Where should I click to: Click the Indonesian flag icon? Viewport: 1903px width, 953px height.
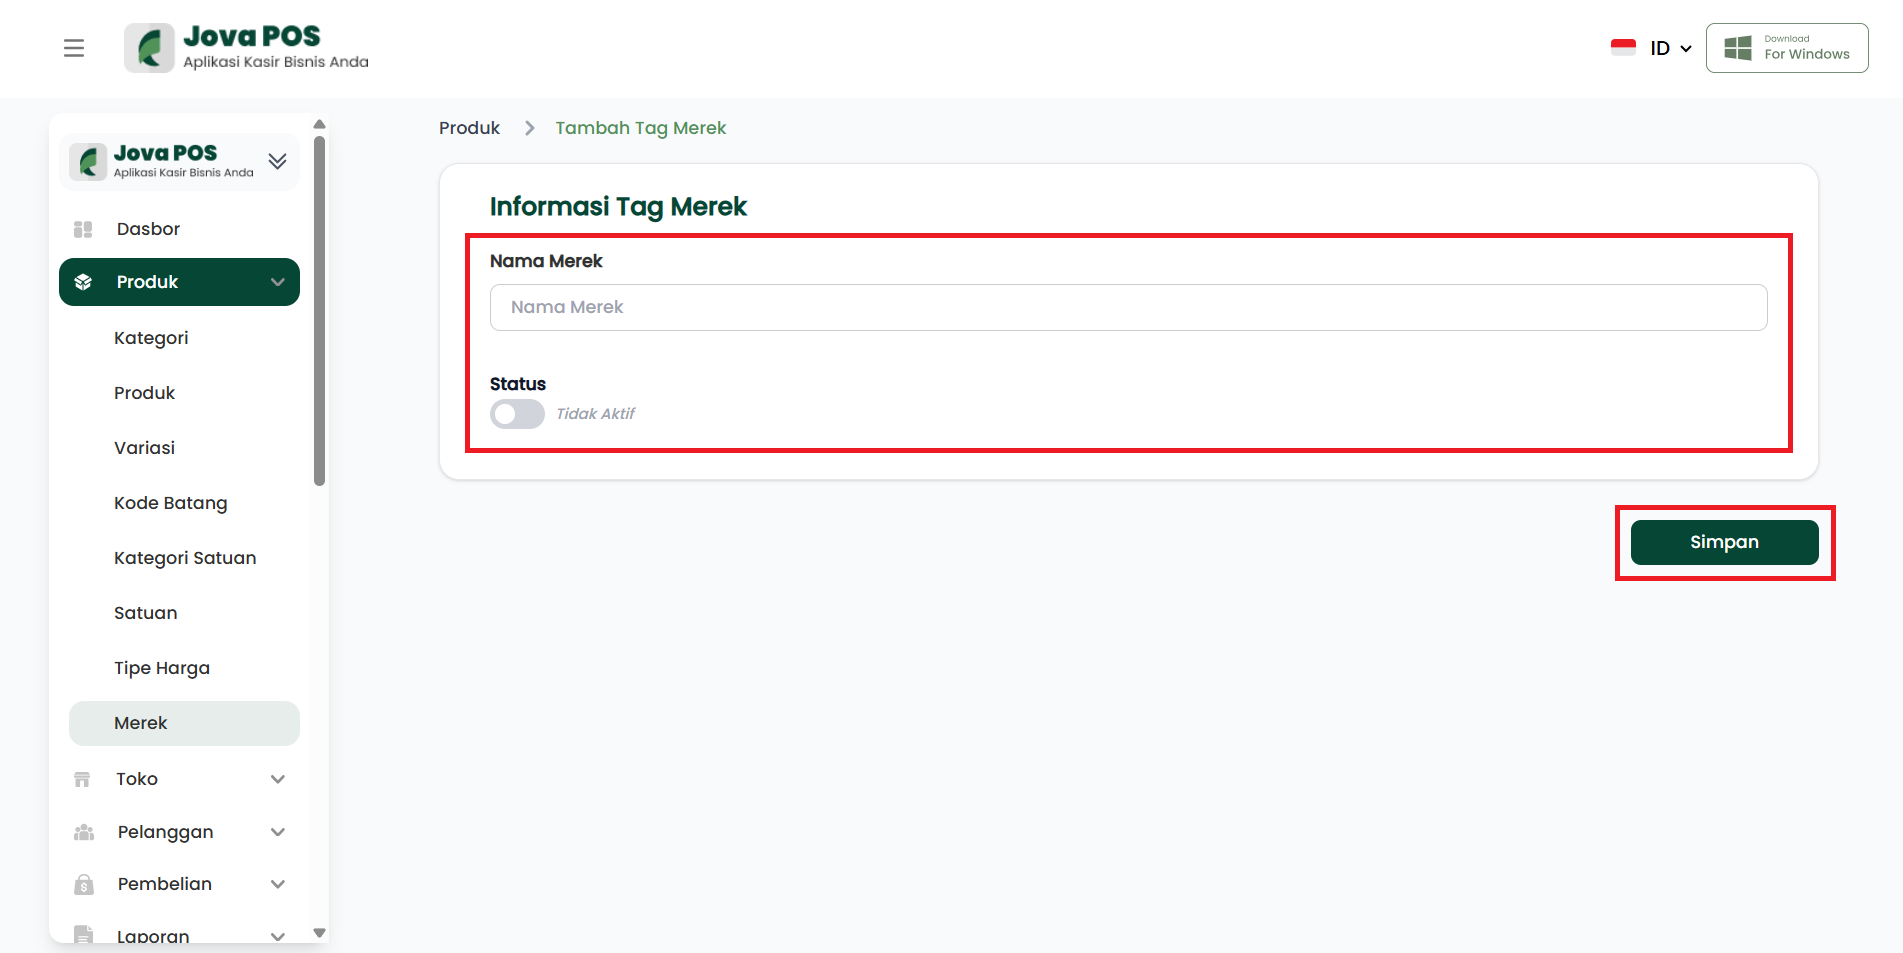tap(1623, 48)
